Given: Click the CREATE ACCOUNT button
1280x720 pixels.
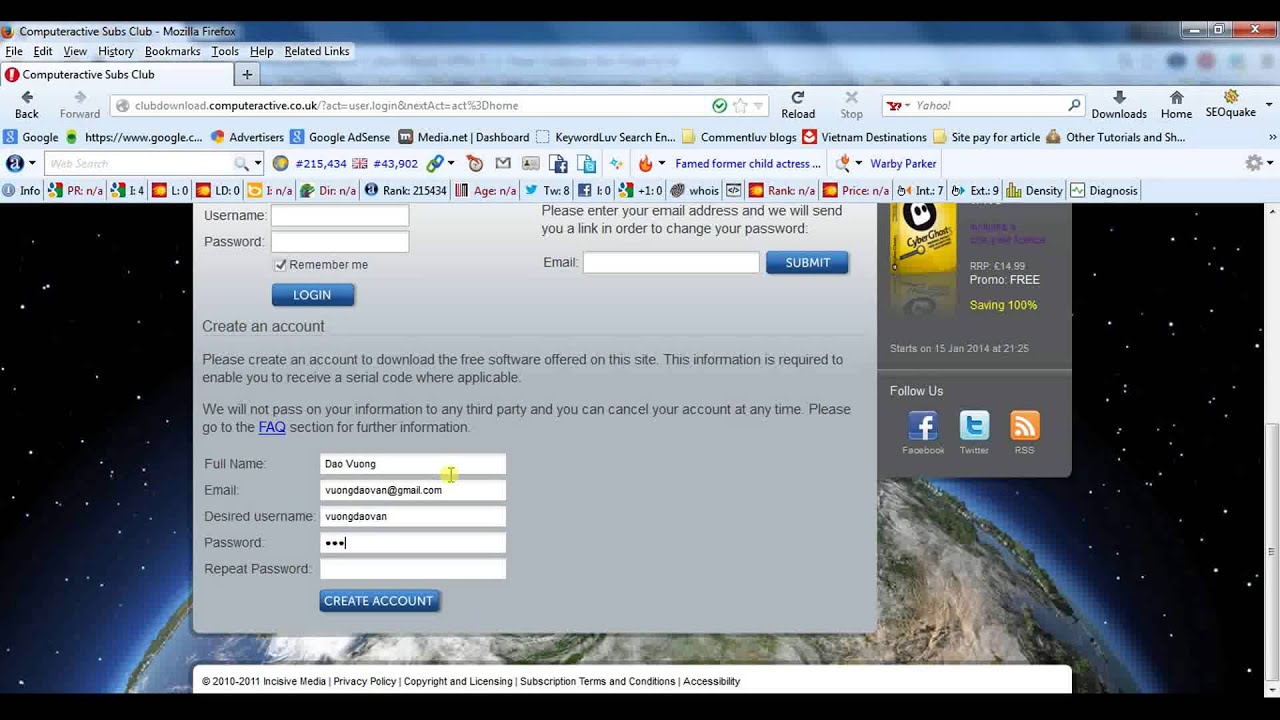Looking at the screenshot, I should pyautogui.click(x=379, y=601).
